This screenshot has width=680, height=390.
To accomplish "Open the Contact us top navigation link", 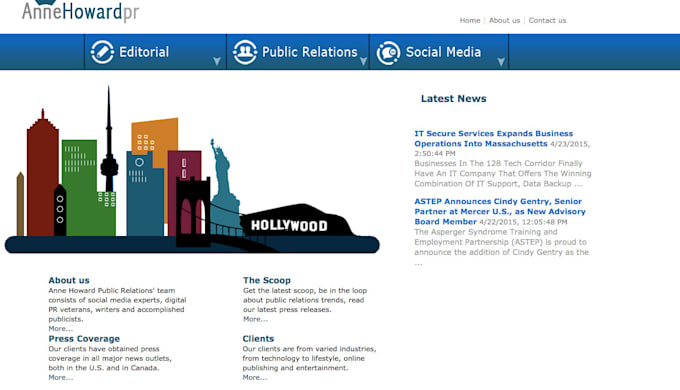I will pyautogui.click(x=547, y=20).
